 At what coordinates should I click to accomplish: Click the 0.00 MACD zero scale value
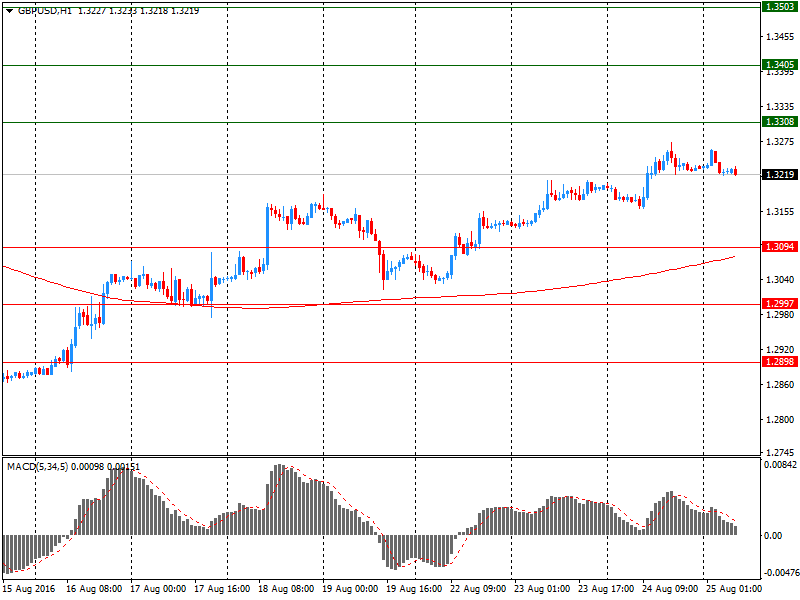tap(773, 535)
